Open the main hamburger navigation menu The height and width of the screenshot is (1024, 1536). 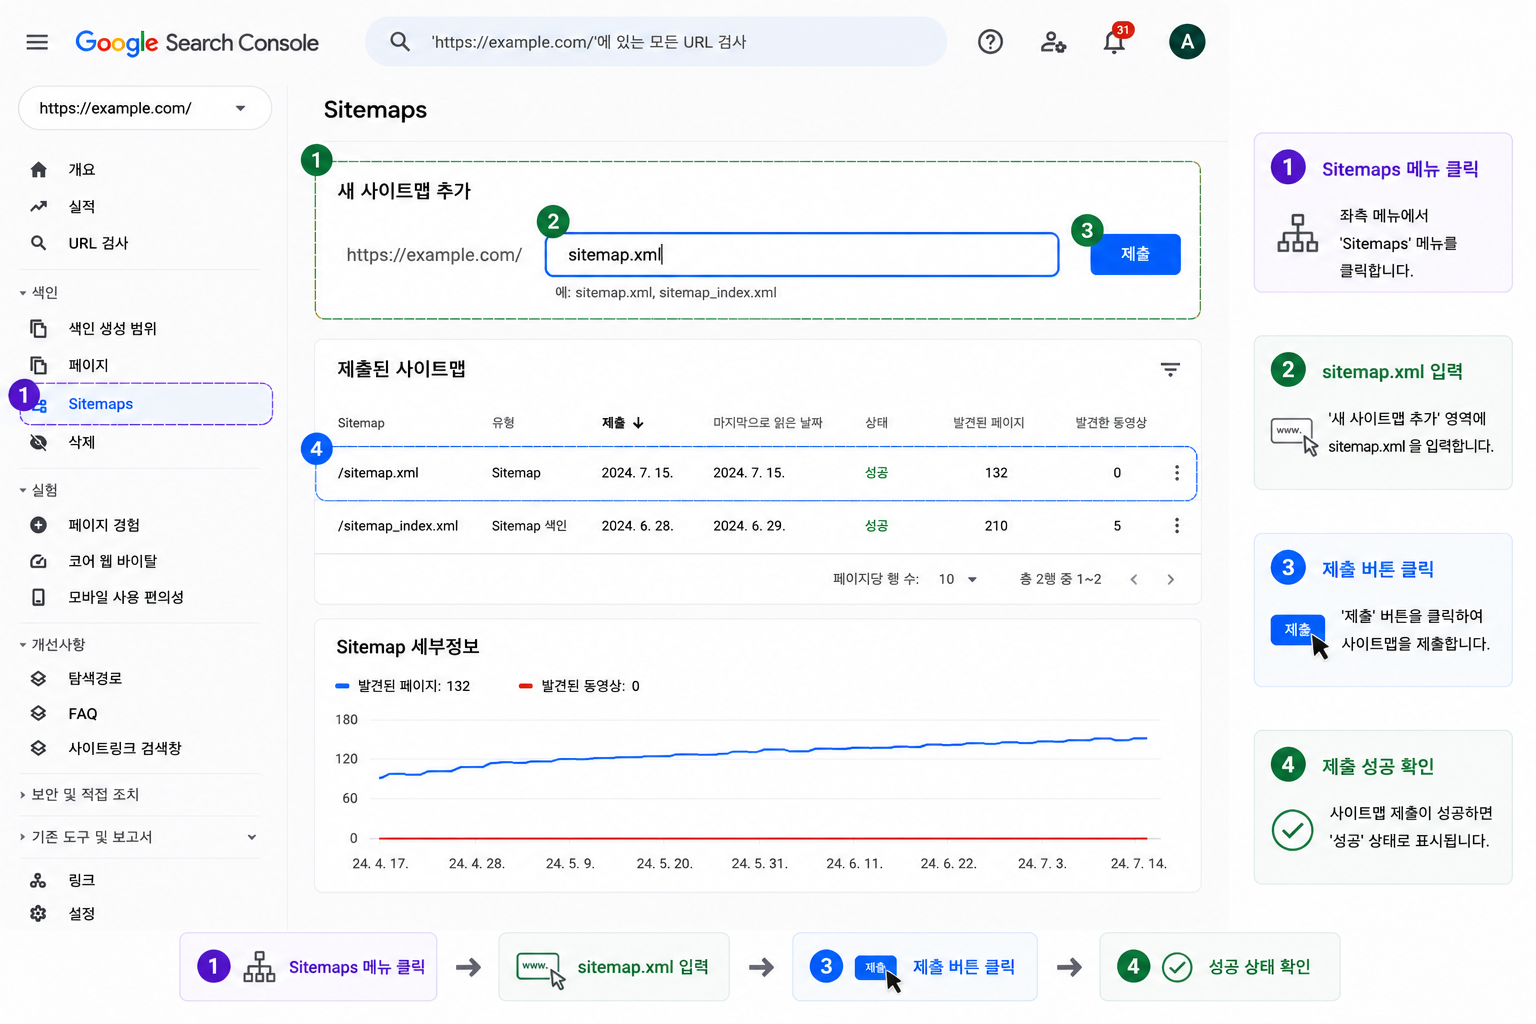[x=37, y=42]
